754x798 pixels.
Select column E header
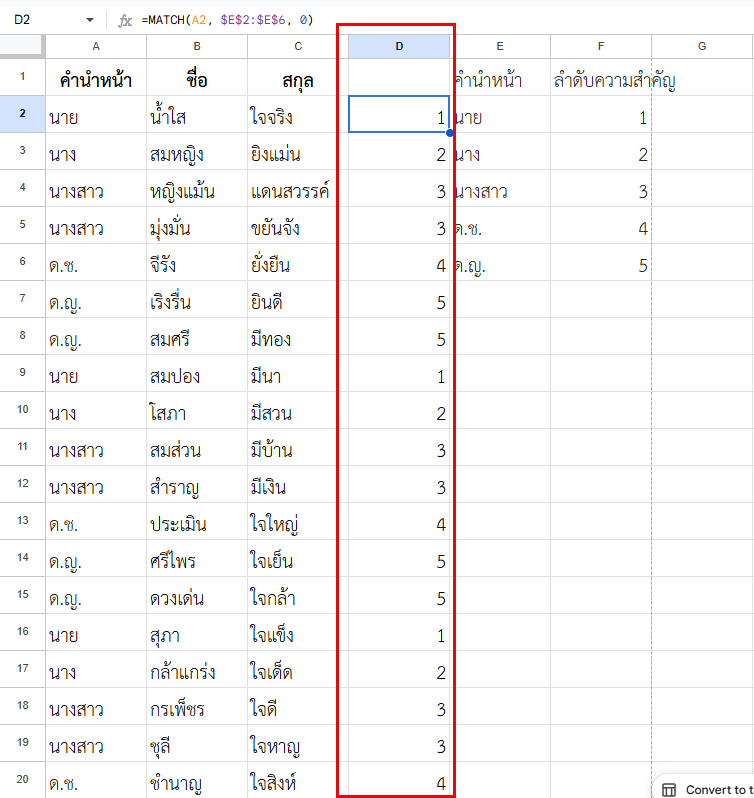pos(500,46)
